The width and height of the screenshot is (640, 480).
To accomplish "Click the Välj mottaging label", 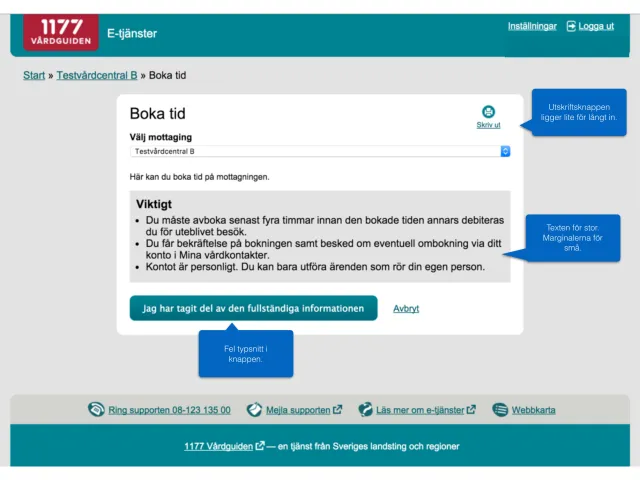I will (161, 137).
